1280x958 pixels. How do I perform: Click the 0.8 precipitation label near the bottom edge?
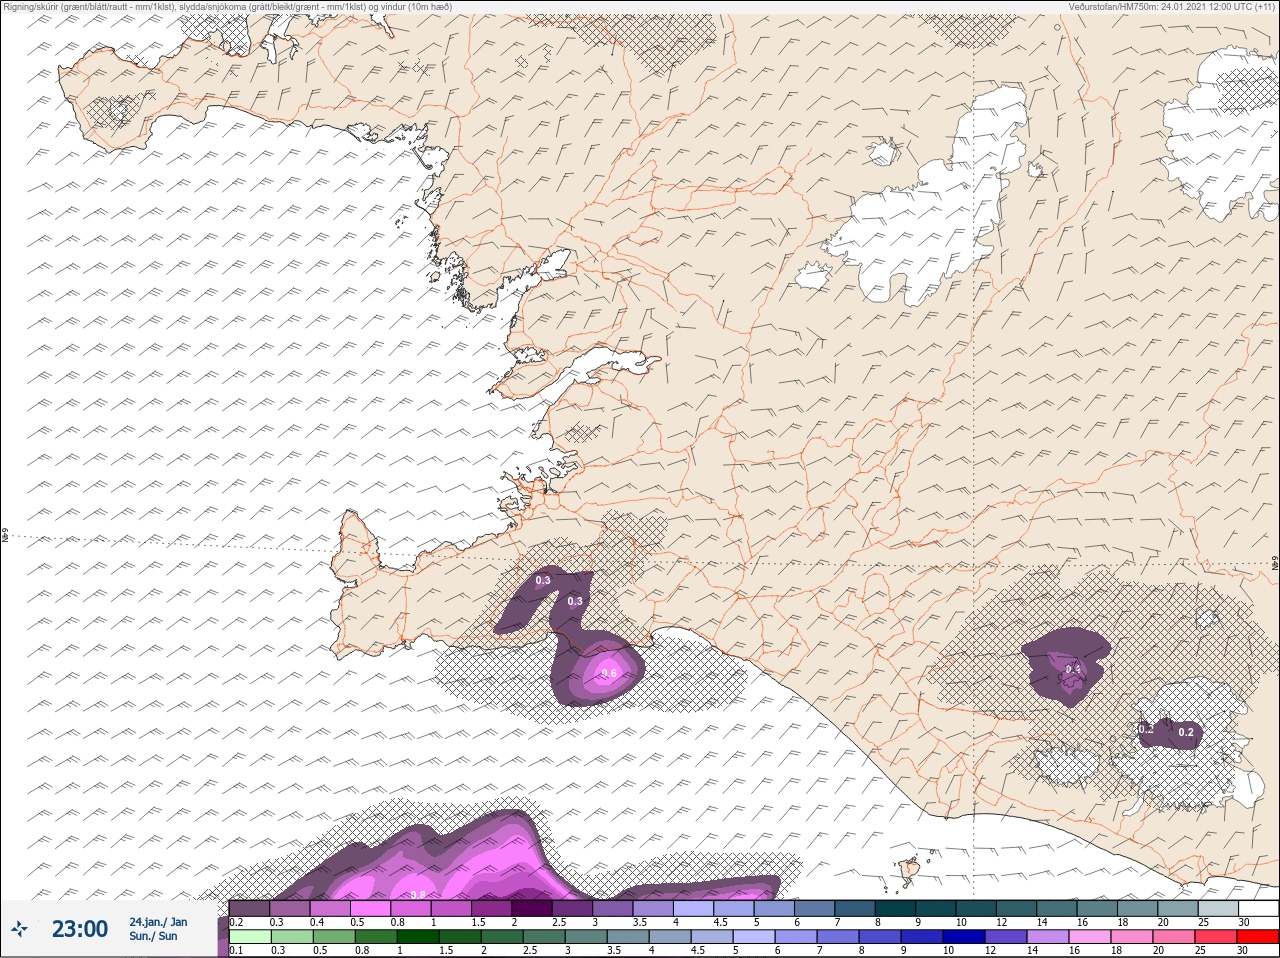(x=418, y=894)
